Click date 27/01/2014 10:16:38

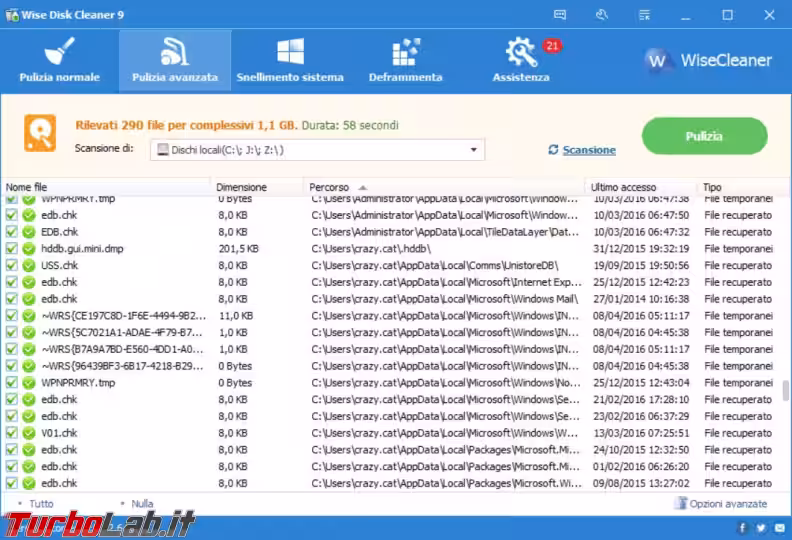pyautogui.click(x=641, y=299)
